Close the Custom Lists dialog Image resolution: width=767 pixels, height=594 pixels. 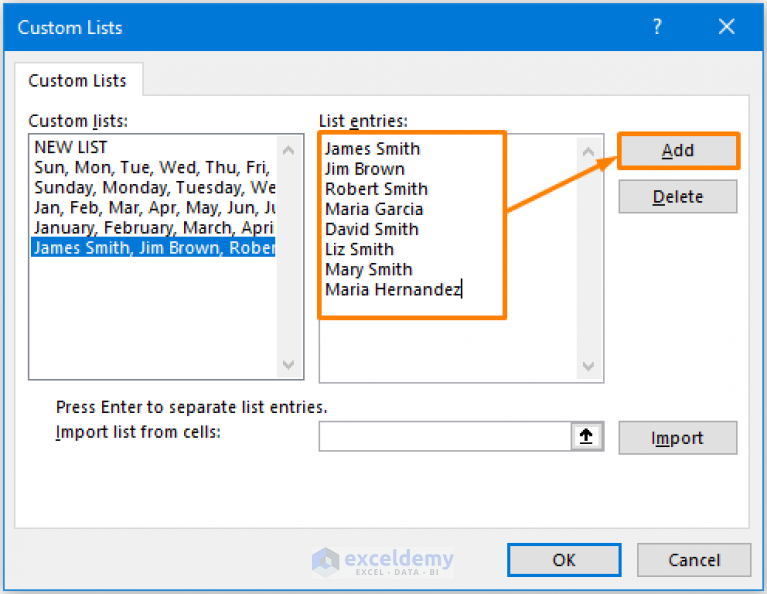(x=726, y=26)
